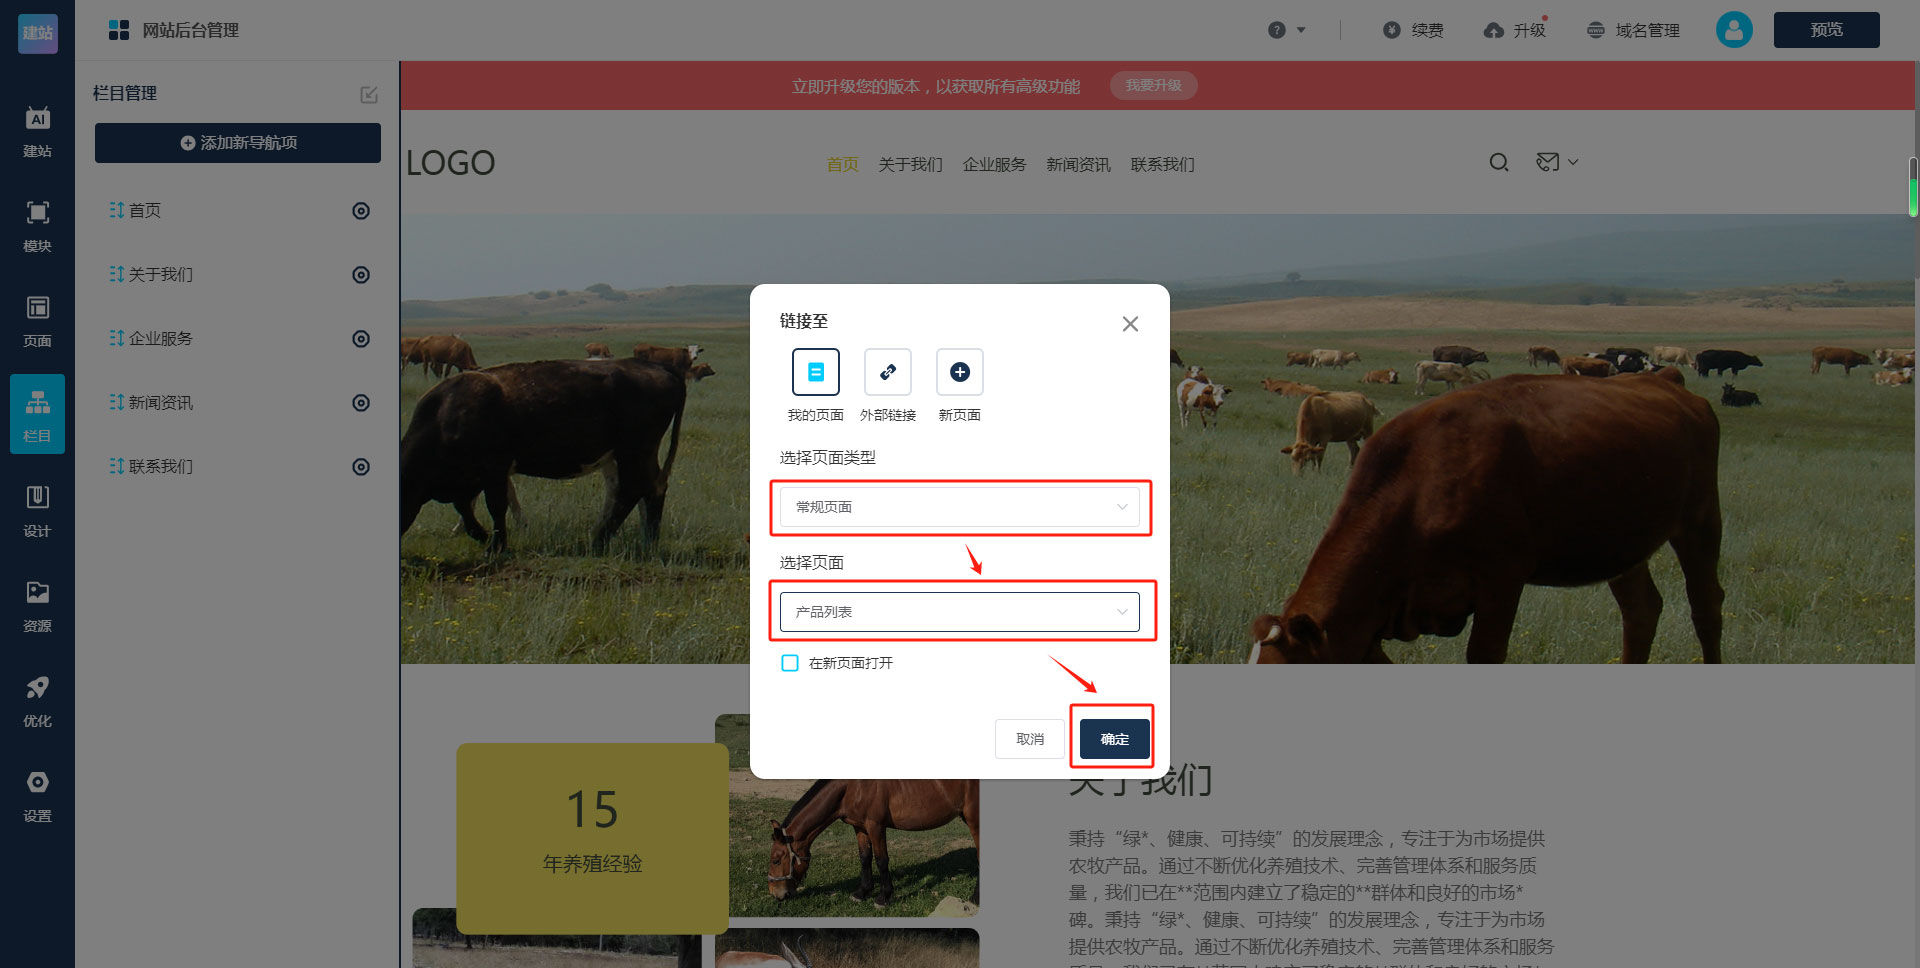Open settings gear for 企业服务 row
Viewport: 1920px width, 968px height.
pyautogui.click(x=361, y=339)
